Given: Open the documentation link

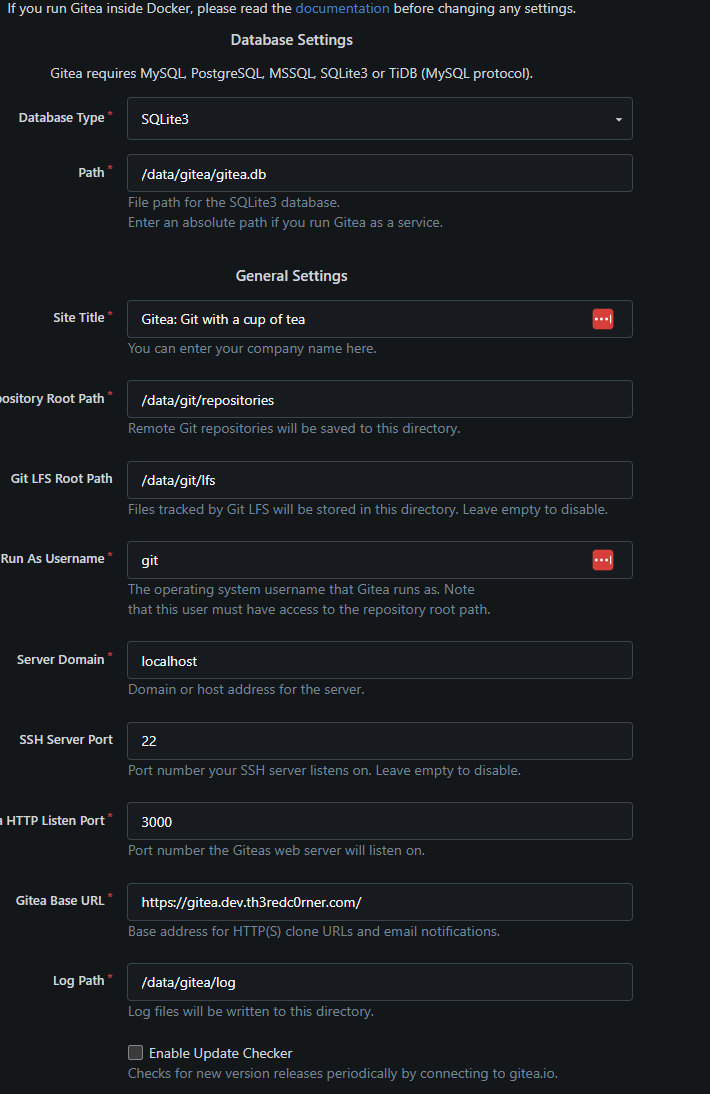Looking at the screenshot, I should tap(342, 8).
